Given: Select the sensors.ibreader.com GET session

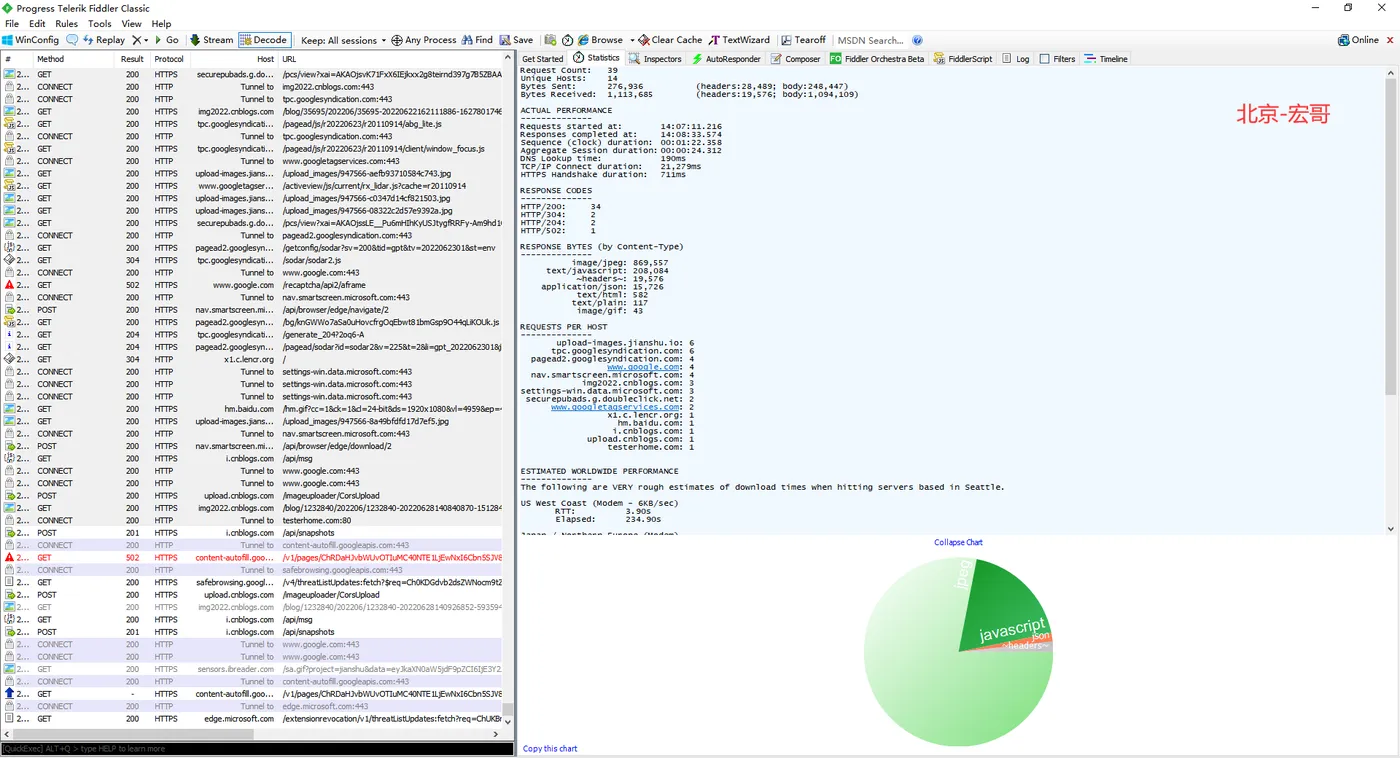Looking at the screenshot, I should tap(251, 669).
